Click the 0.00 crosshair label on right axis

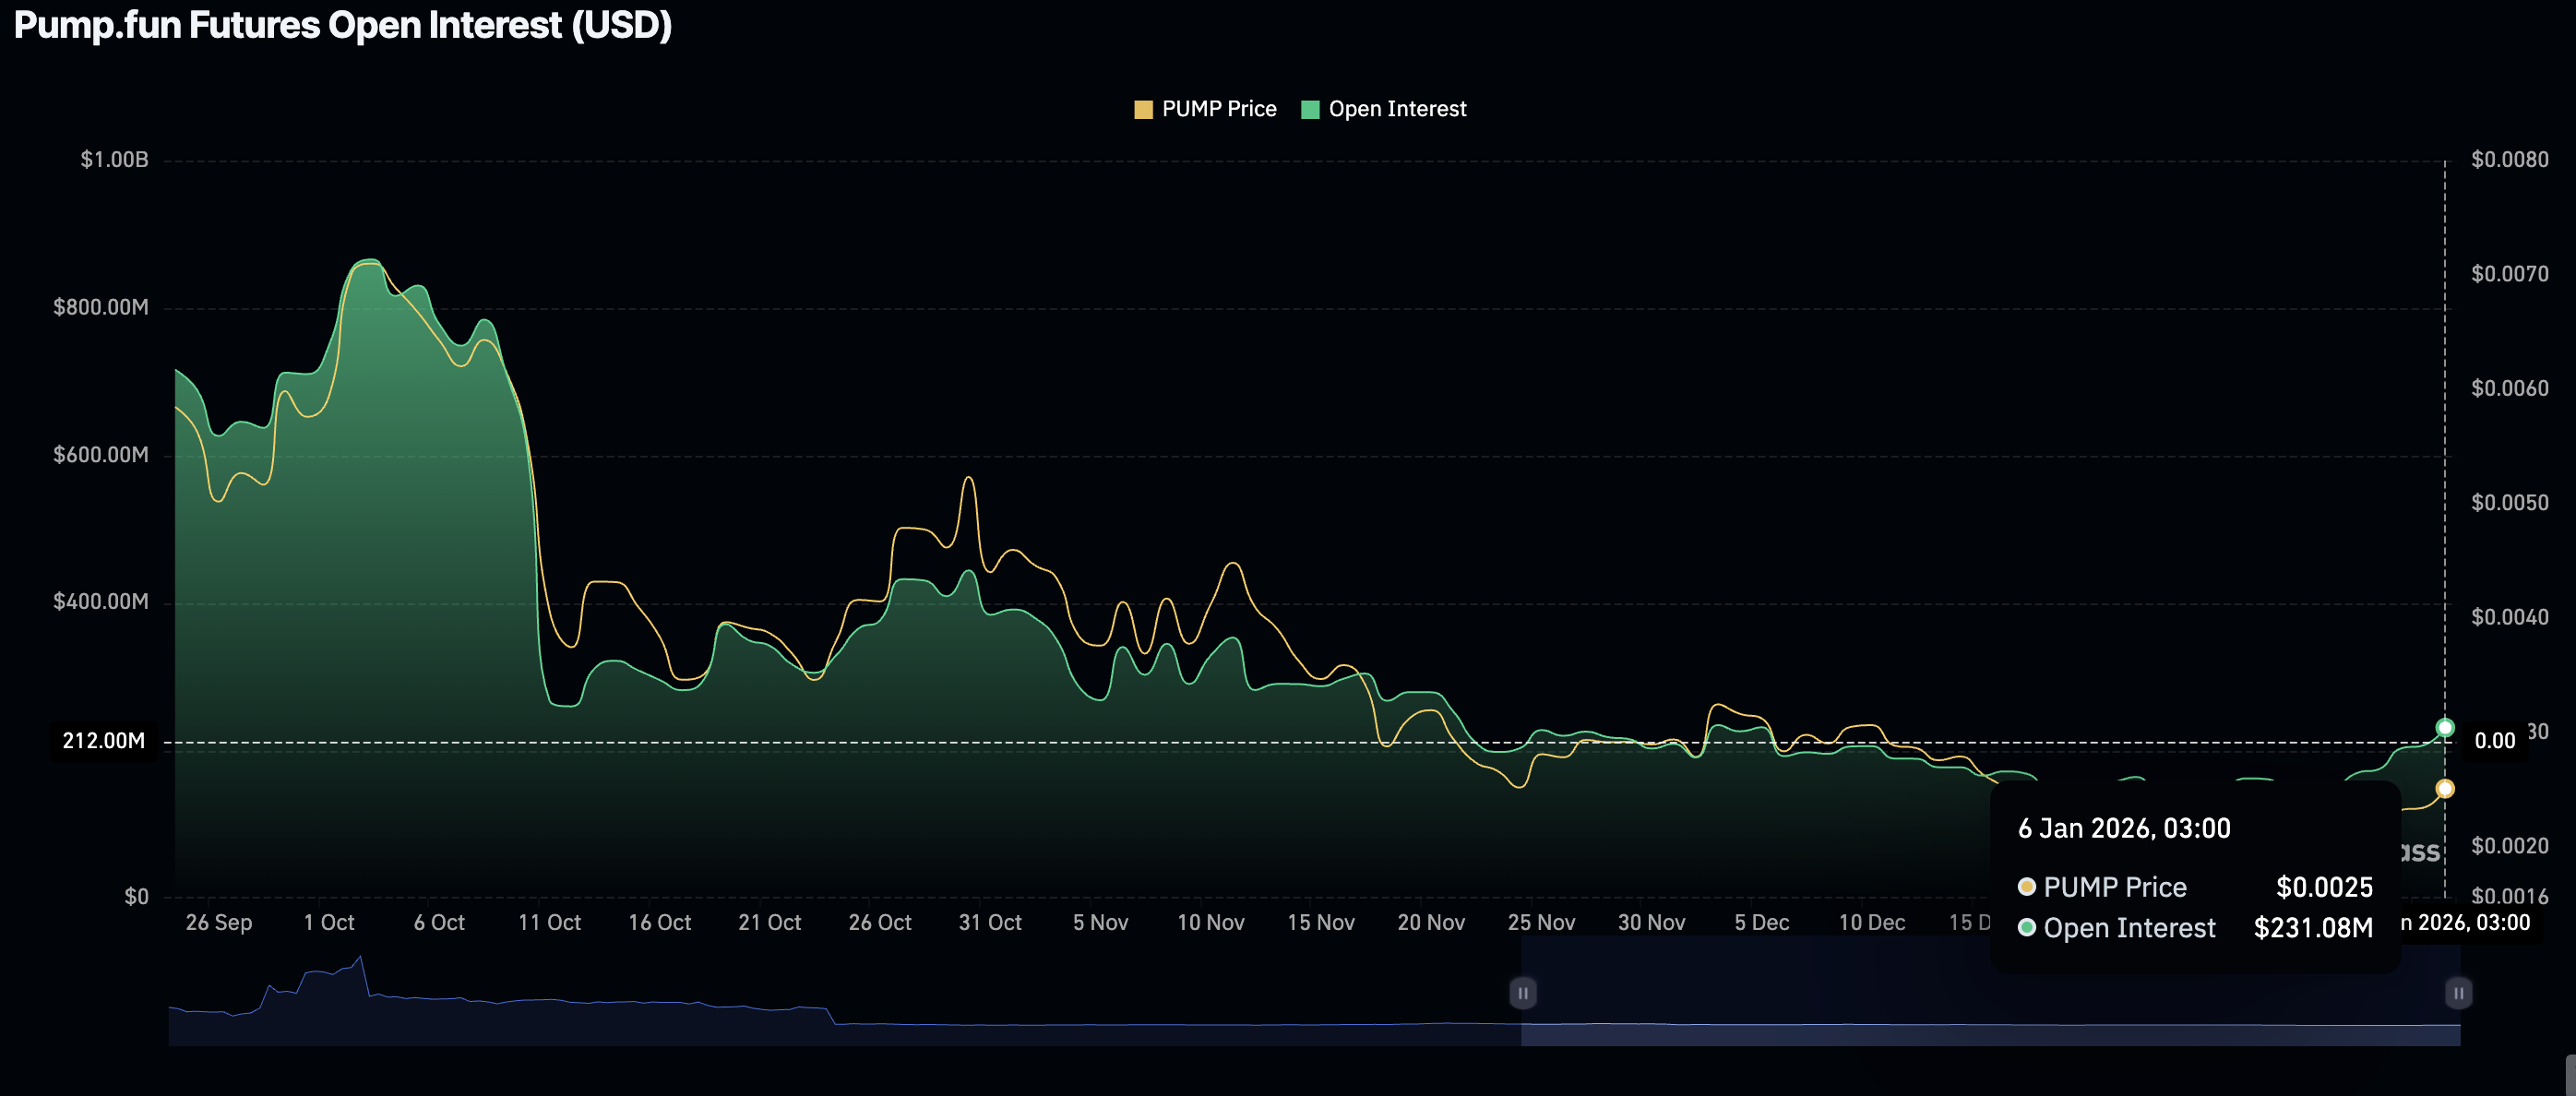coord(2494,741)
